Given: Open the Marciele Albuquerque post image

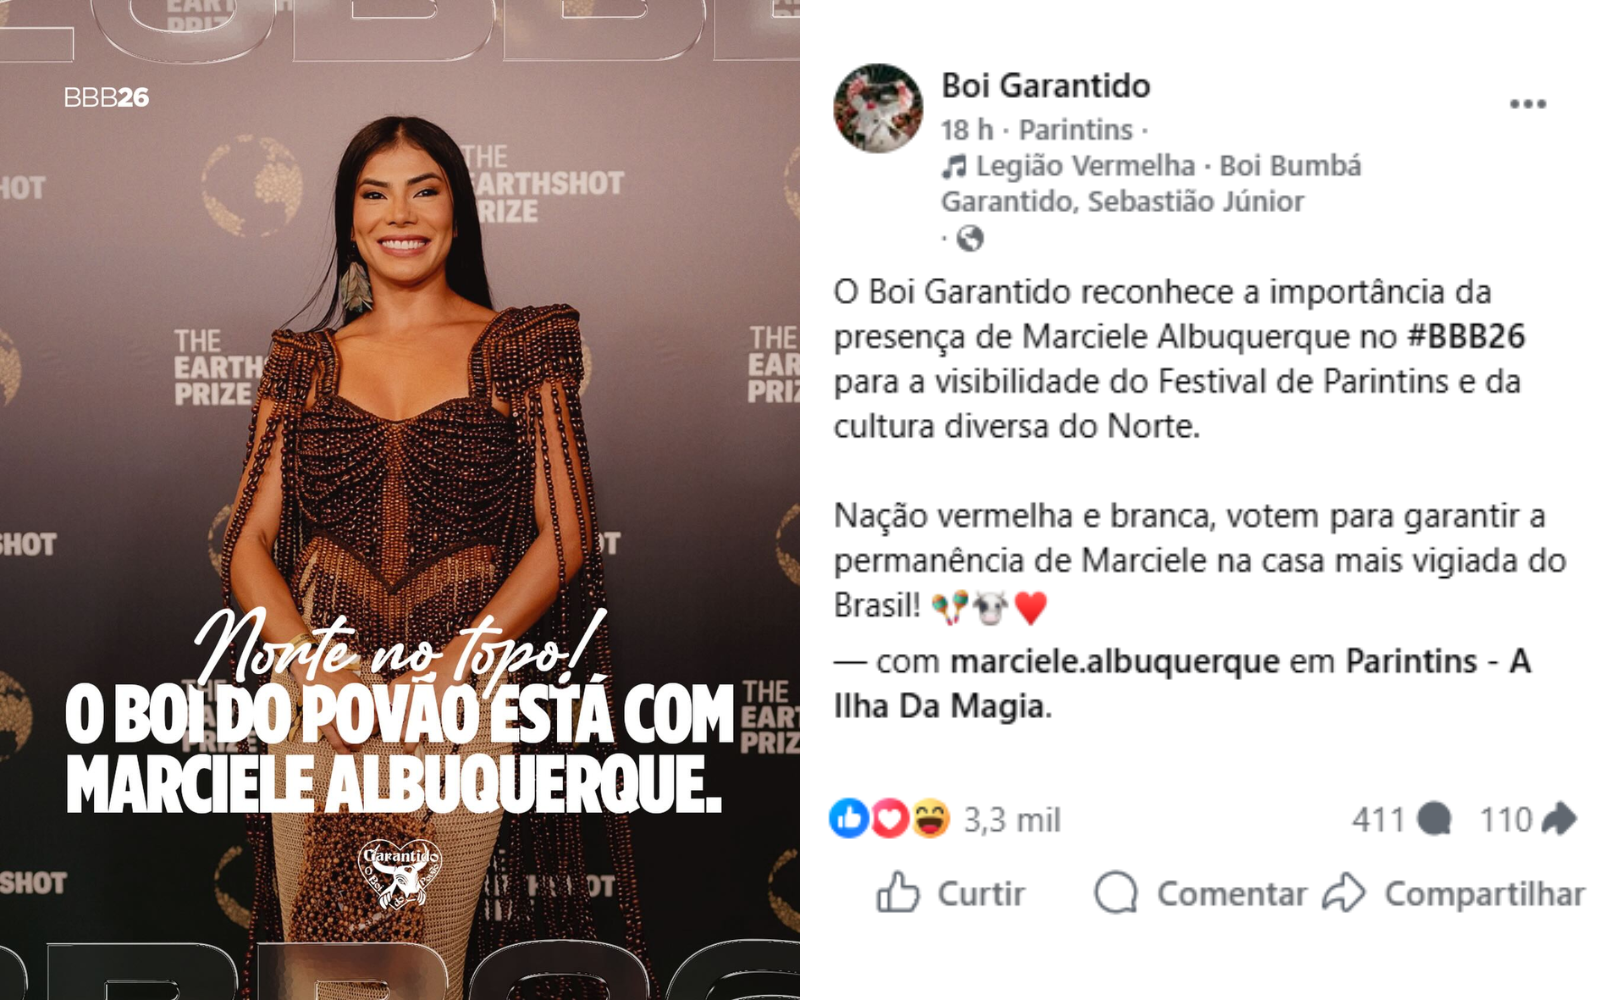Looking at the screenshot, I should click(400, 500).
